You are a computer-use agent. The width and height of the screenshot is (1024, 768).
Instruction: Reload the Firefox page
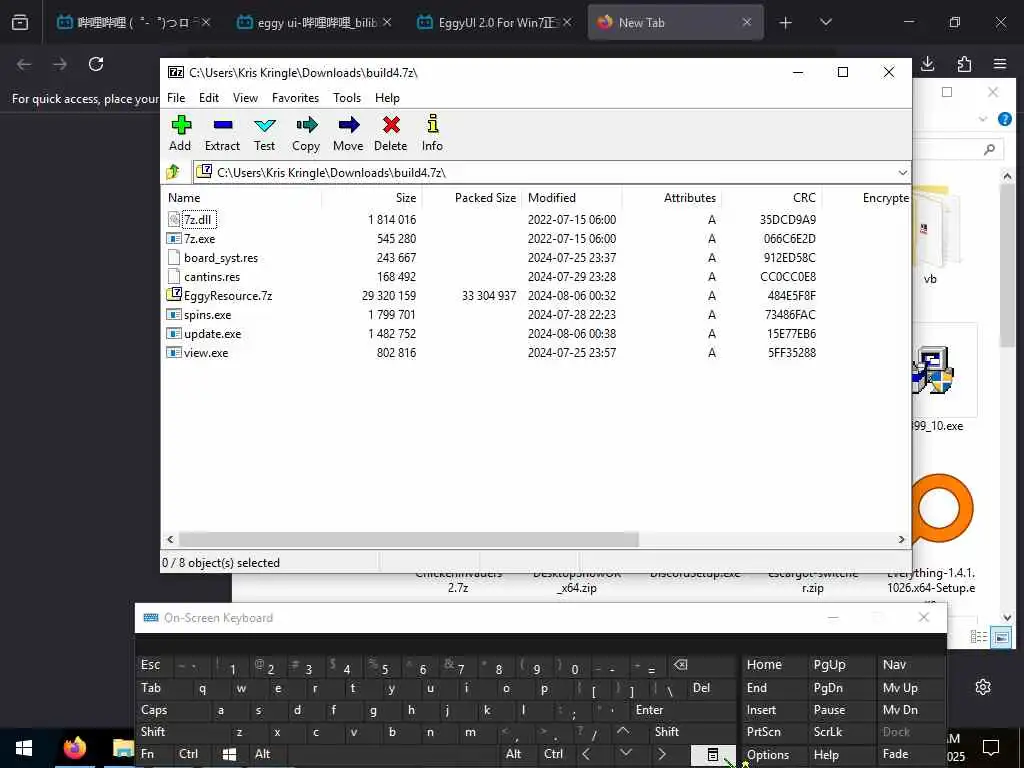[x=96, y=63]
